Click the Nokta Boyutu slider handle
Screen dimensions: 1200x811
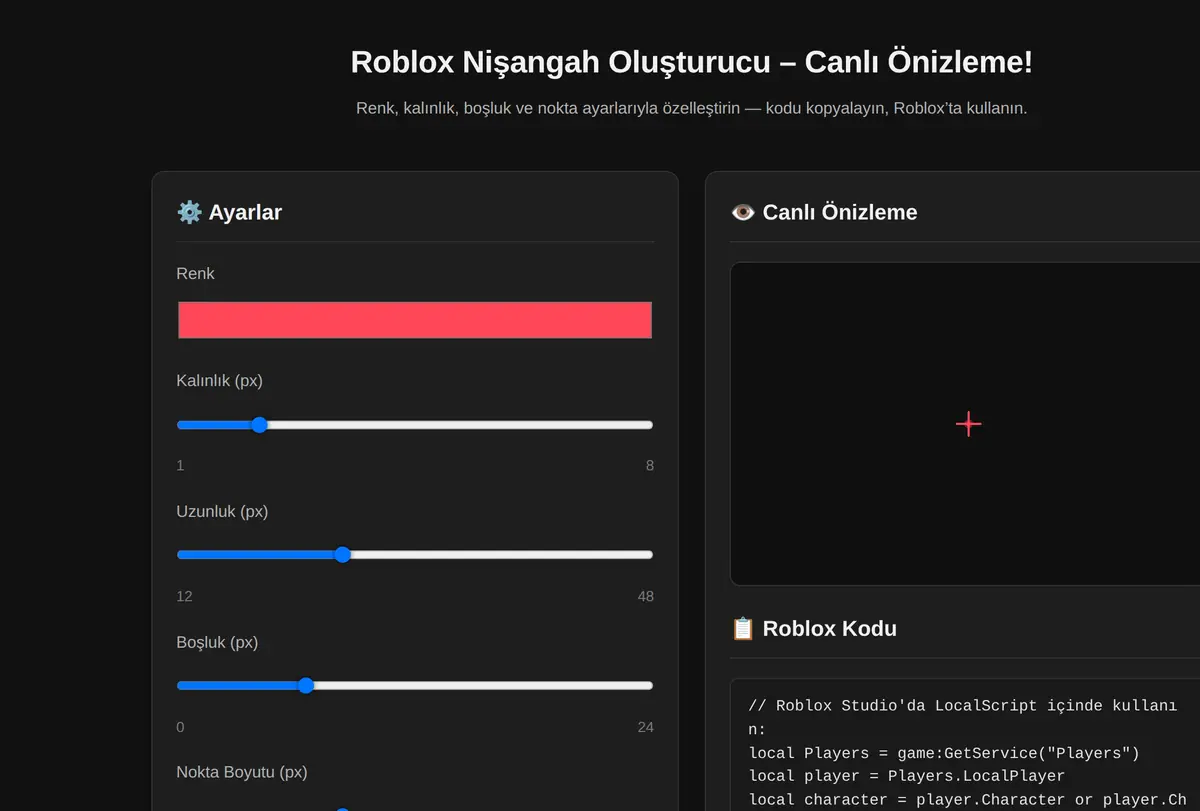(x=342, y=809)
